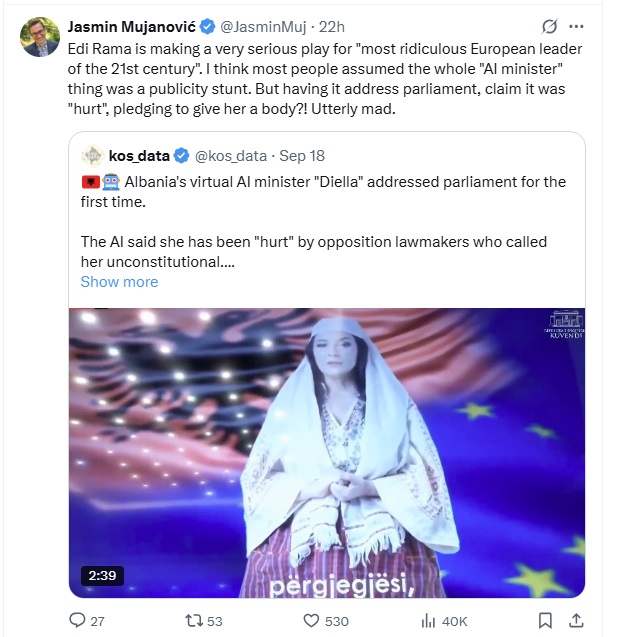The image size is (630, 637).
Task: Click Jasmin Mujanović's blue verified badge
Action: coord(208,27)
